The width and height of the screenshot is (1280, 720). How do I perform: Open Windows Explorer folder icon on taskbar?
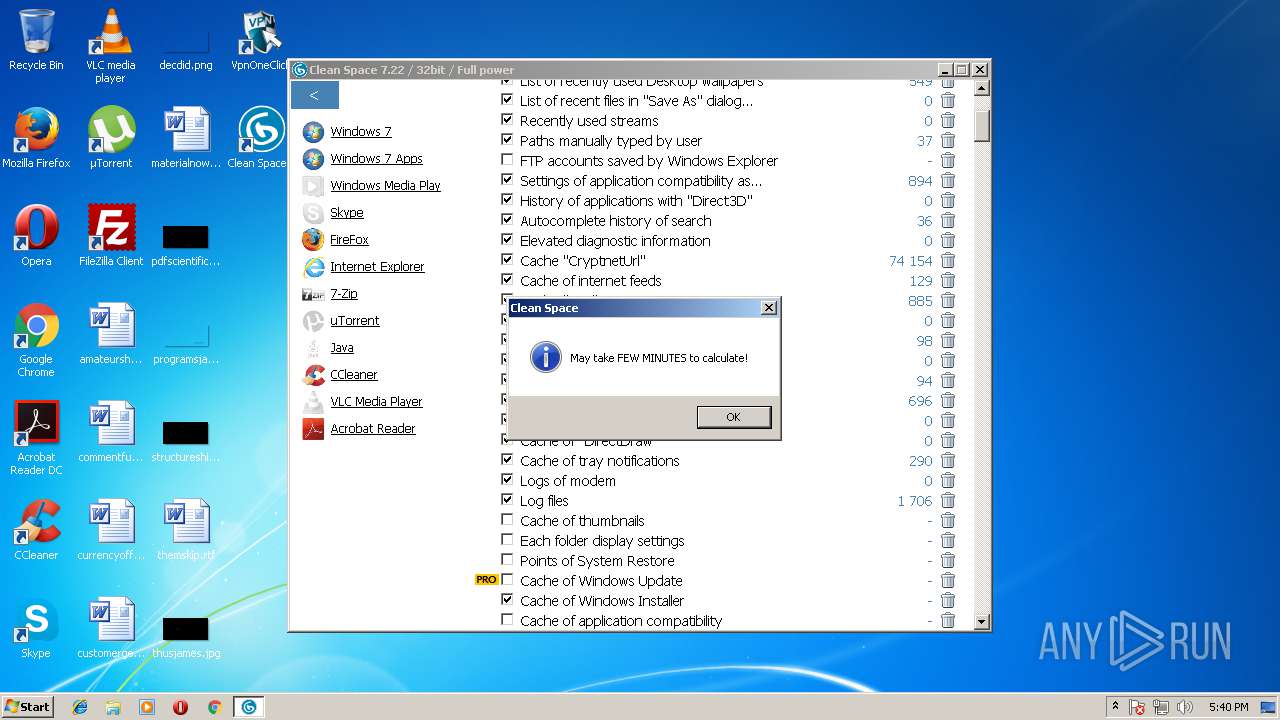(113, 707)
